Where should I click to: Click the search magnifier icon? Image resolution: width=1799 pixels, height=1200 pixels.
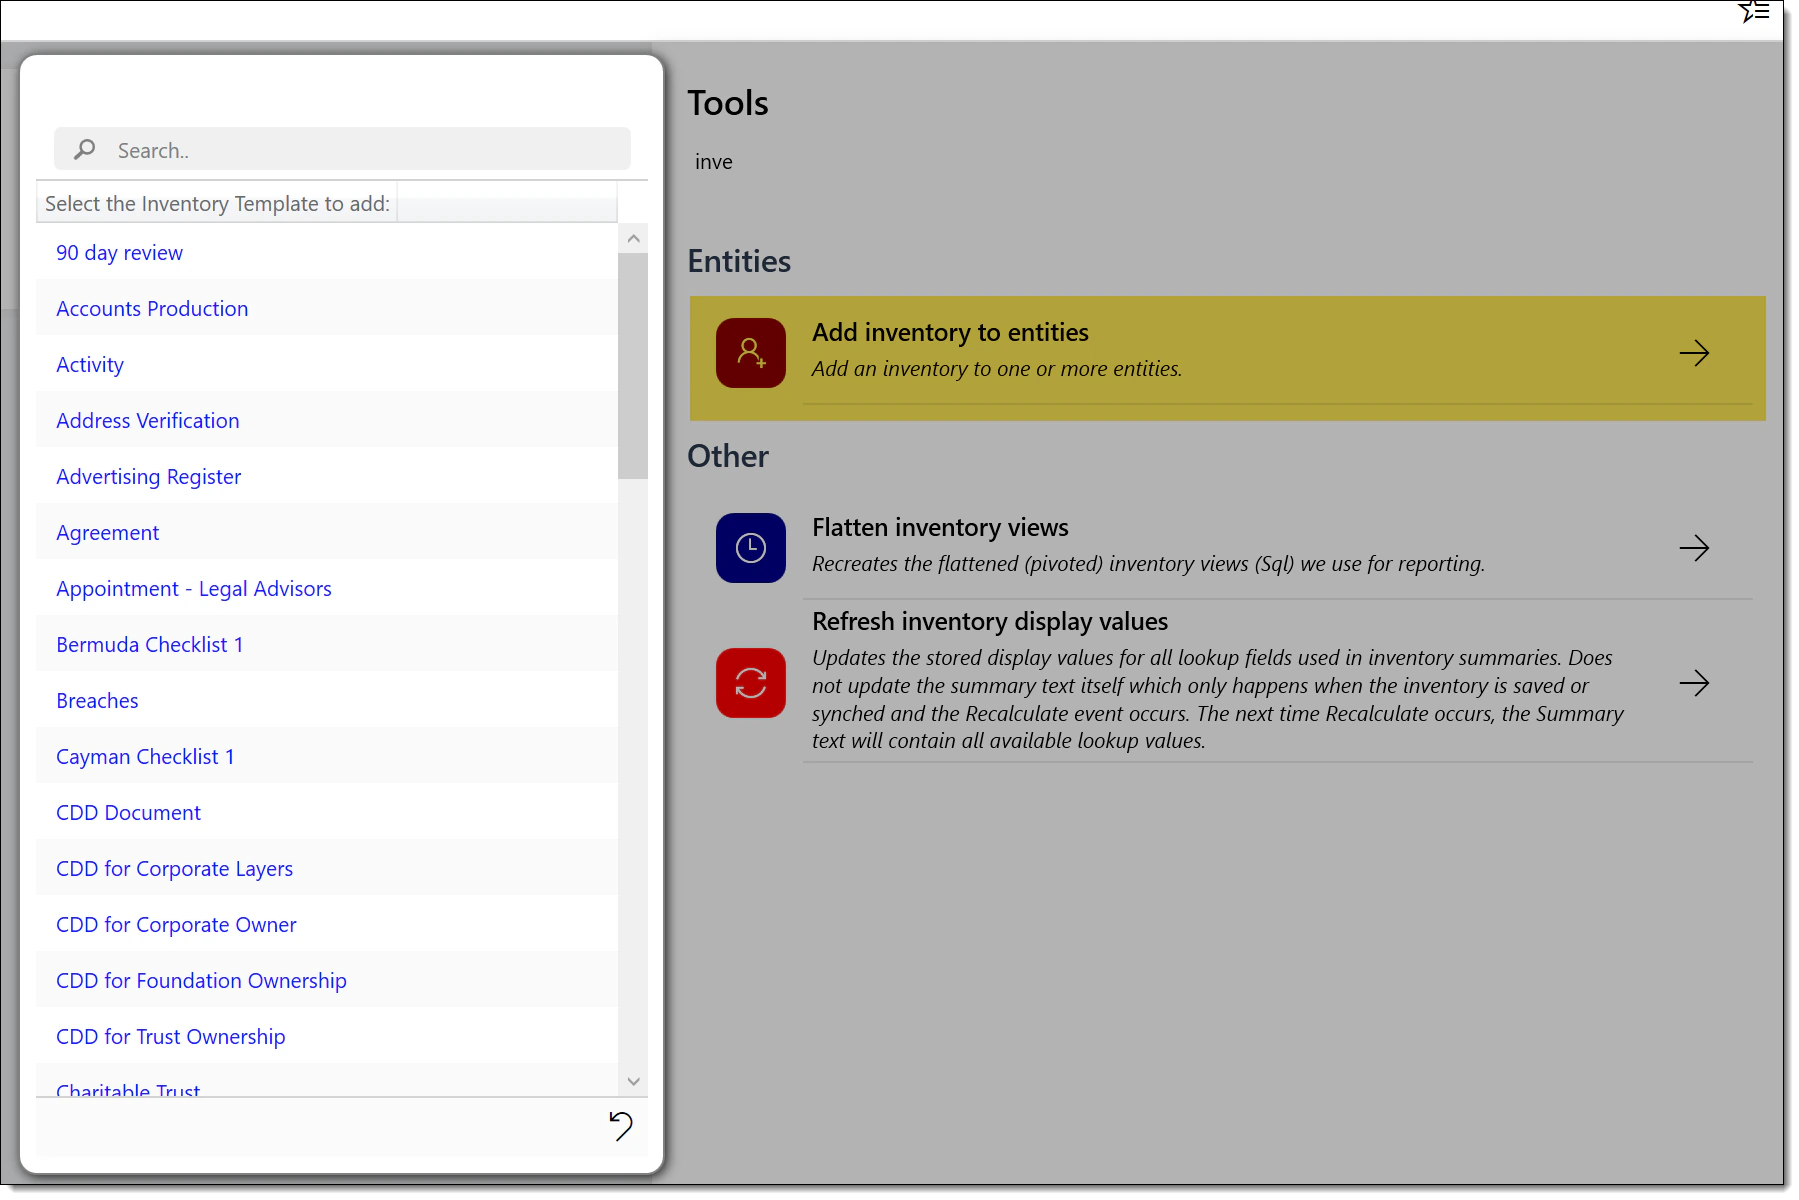85,149
